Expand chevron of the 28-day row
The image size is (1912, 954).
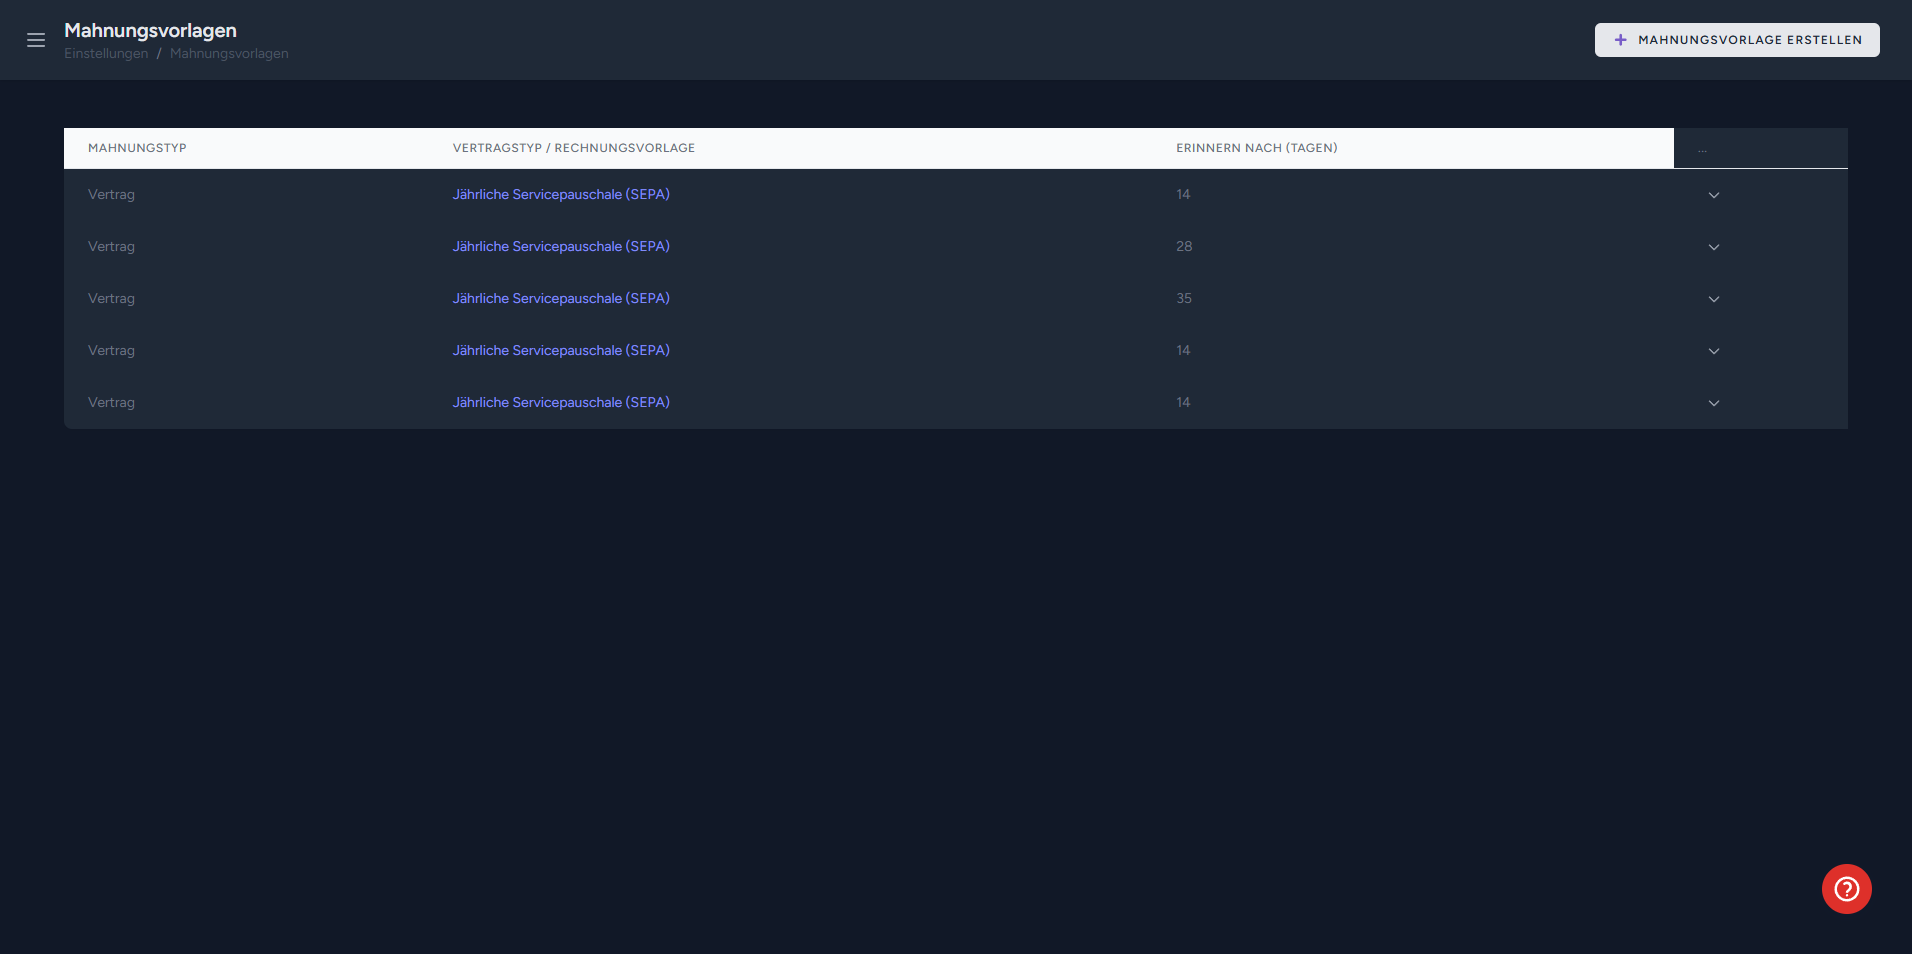[1714, 247]
